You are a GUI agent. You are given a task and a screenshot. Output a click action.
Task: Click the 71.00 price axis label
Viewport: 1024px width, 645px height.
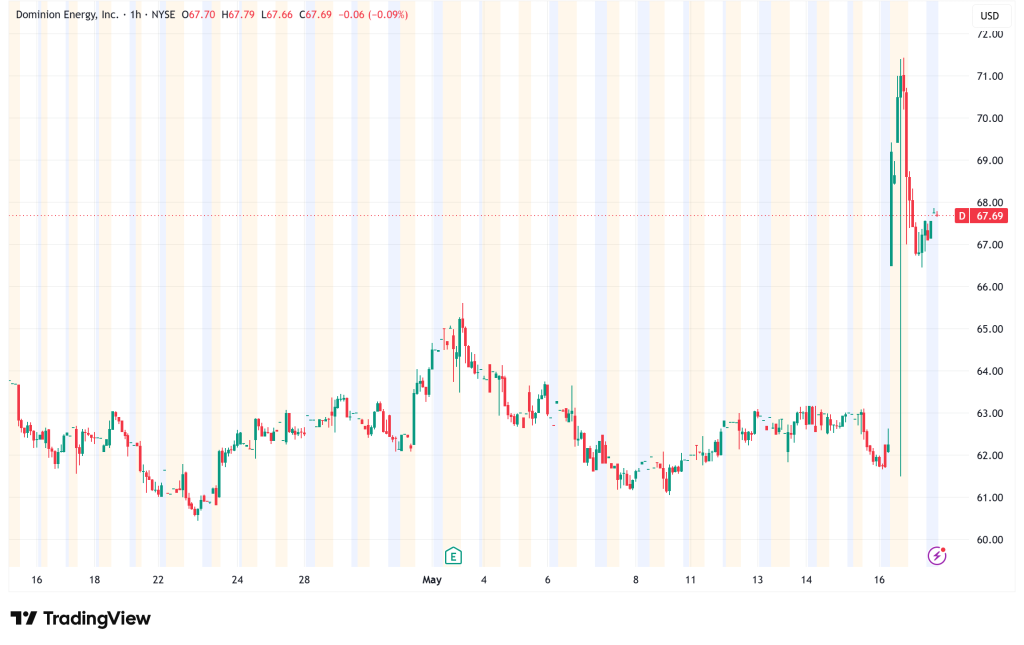coord(989,76)
